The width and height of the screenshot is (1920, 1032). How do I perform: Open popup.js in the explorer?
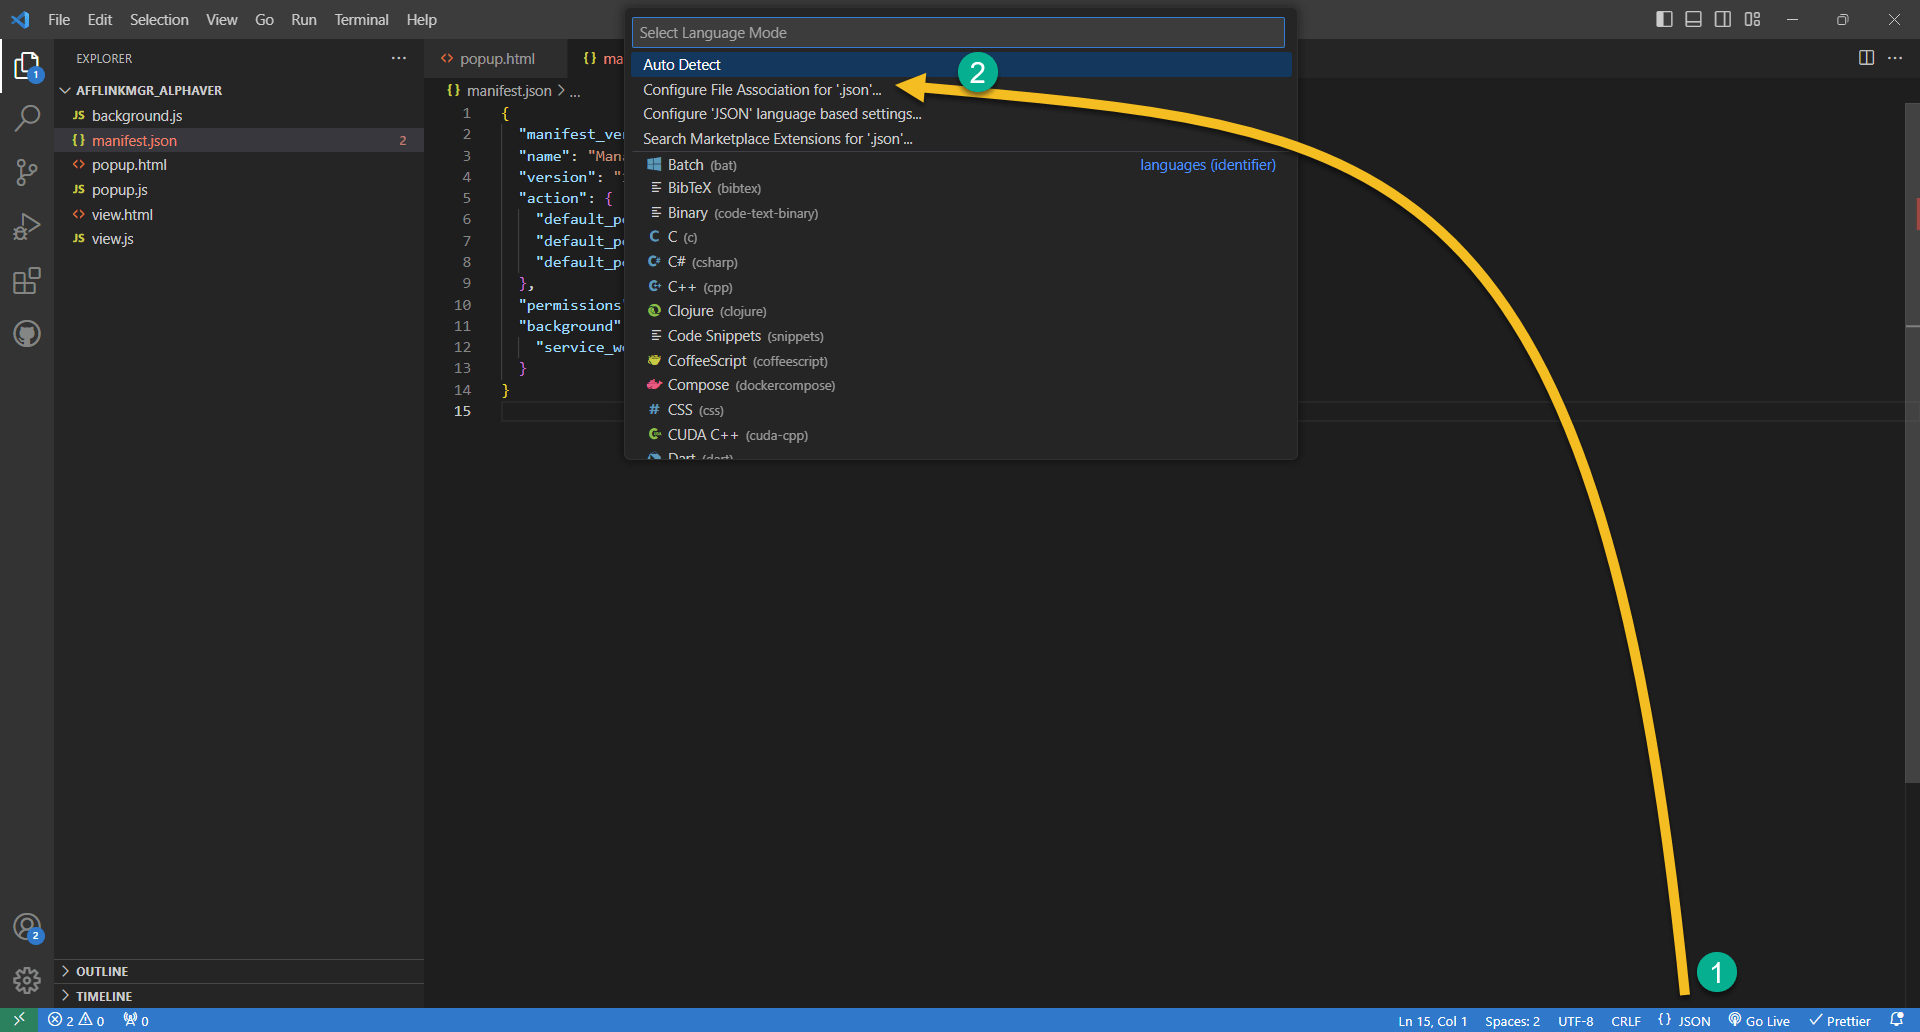[x=239, y=190]
